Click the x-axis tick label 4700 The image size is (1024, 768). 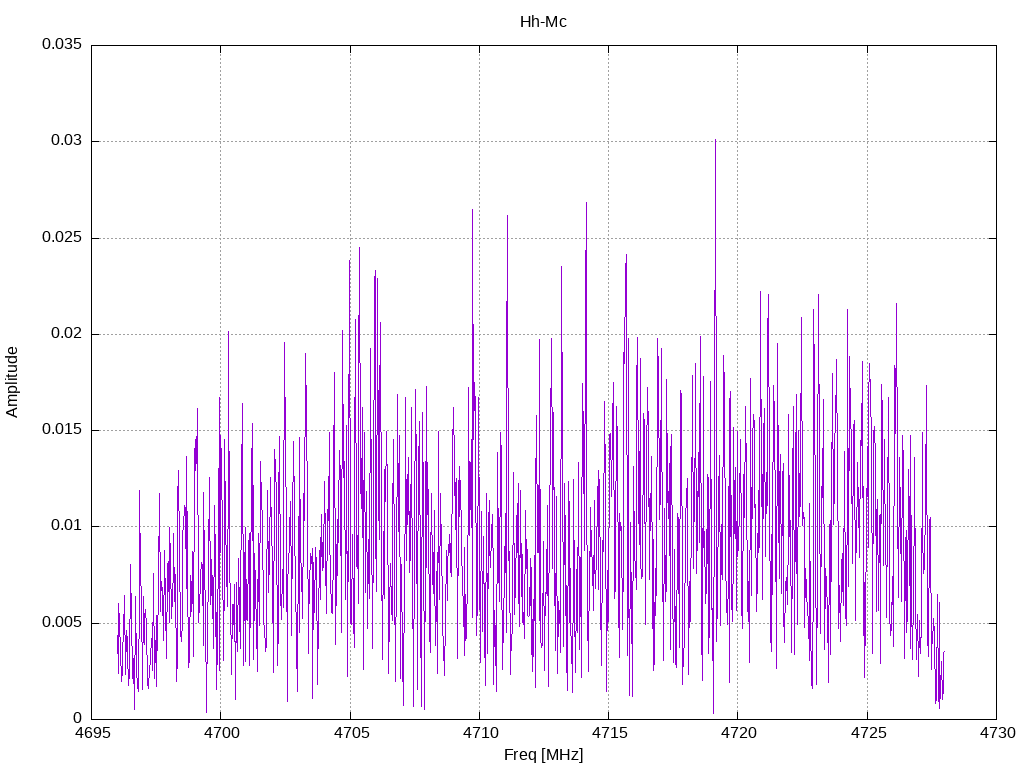pos(221,733)
